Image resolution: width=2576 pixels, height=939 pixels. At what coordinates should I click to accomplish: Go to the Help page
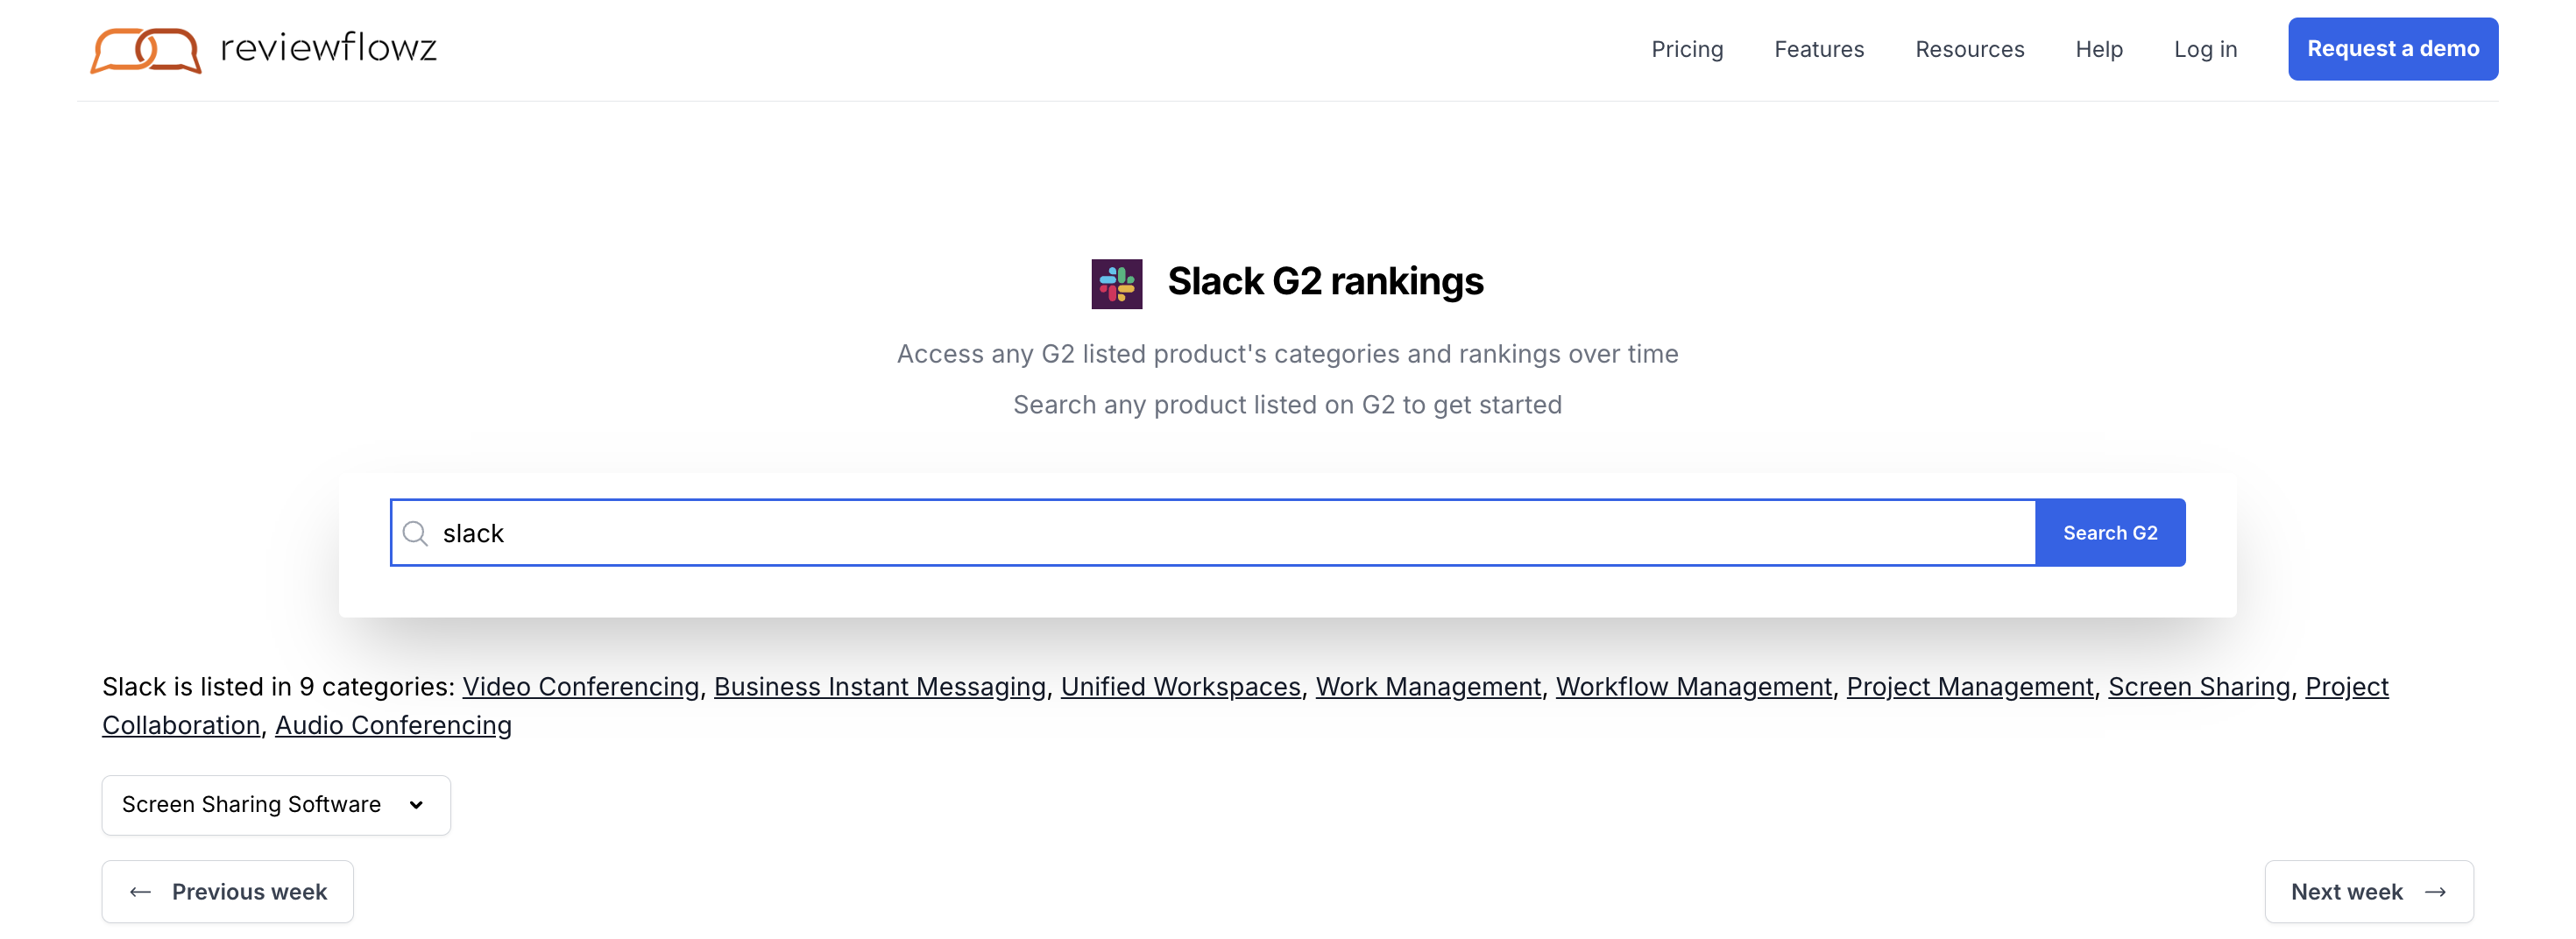pyautogui.click(x=2099, y=49)
